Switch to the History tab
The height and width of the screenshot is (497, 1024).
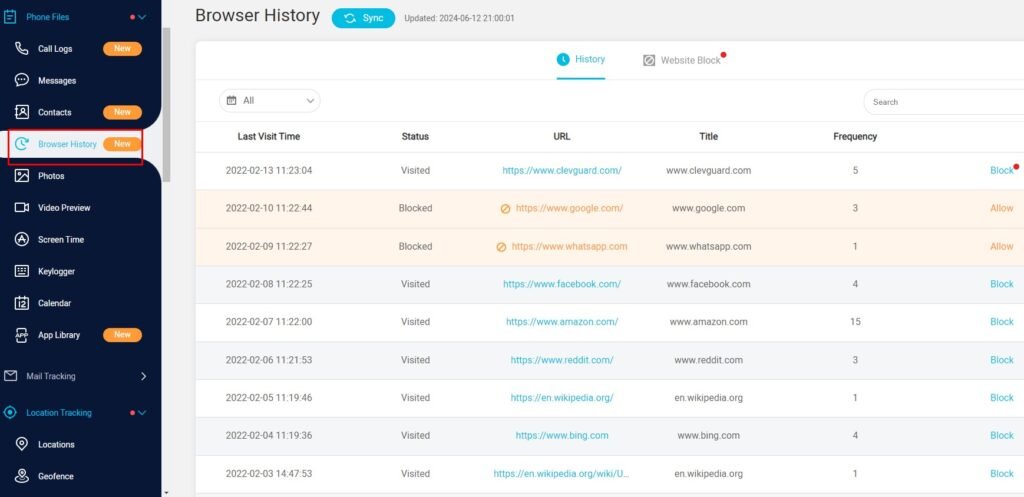581,59
